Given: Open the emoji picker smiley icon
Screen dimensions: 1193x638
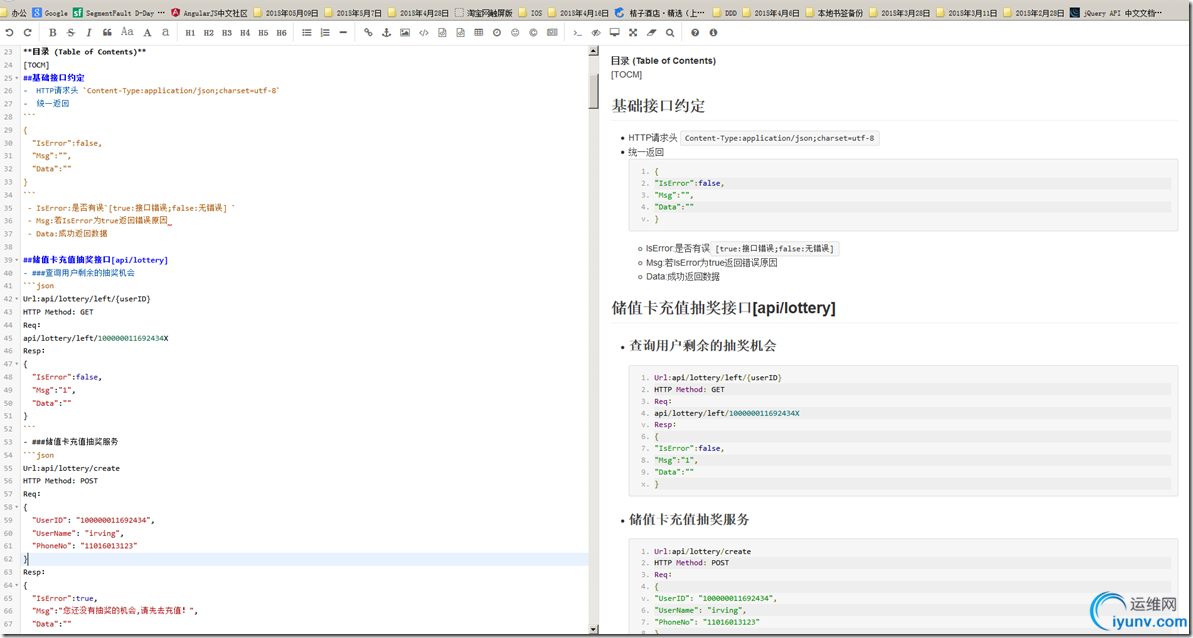Looking at the screenshot, I should 515,33.
